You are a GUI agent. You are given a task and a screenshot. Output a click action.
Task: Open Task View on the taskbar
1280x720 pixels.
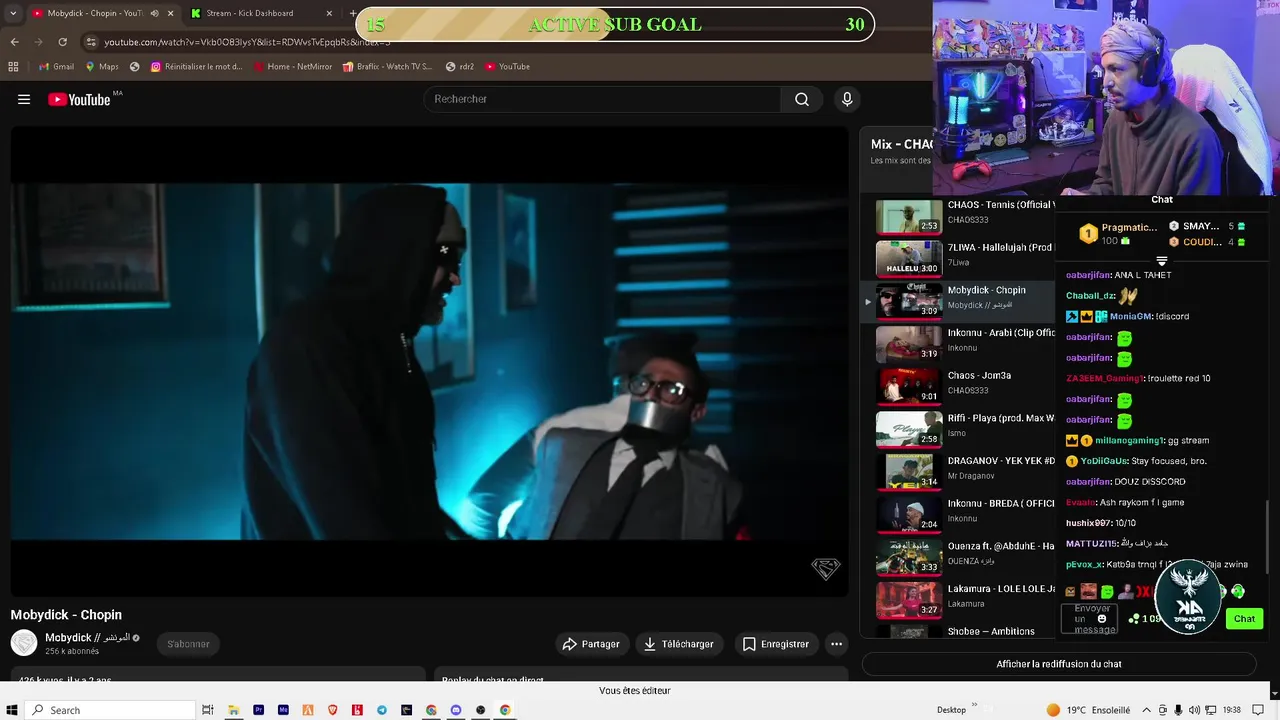(x=208, y=710)
